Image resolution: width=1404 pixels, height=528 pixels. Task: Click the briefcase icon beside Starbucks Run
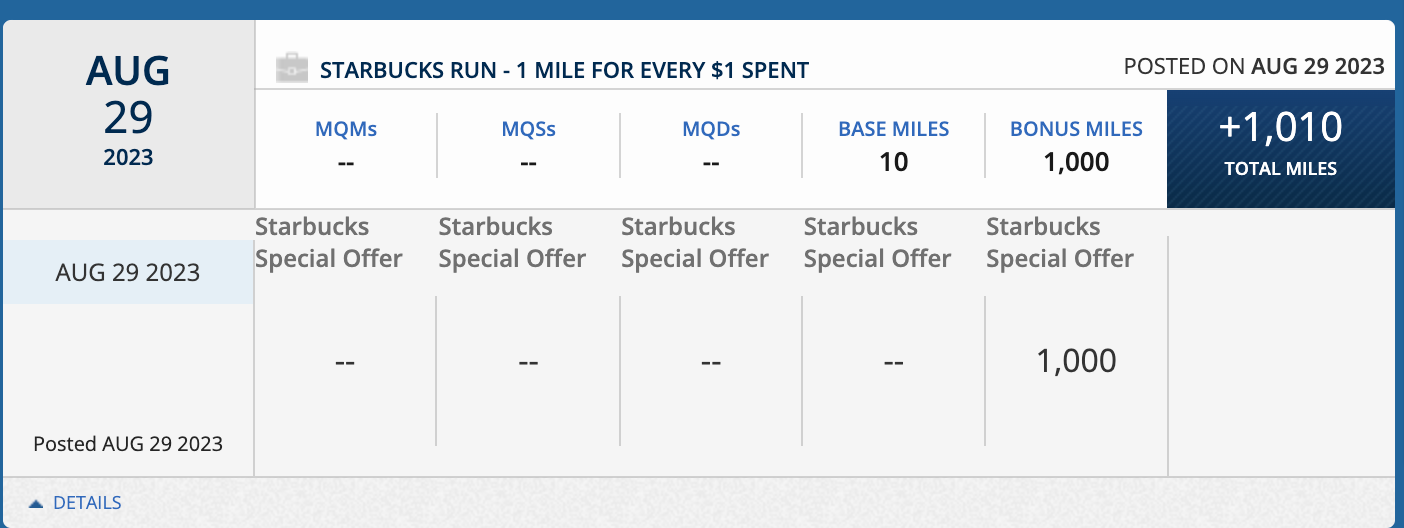tap(292, 69)
